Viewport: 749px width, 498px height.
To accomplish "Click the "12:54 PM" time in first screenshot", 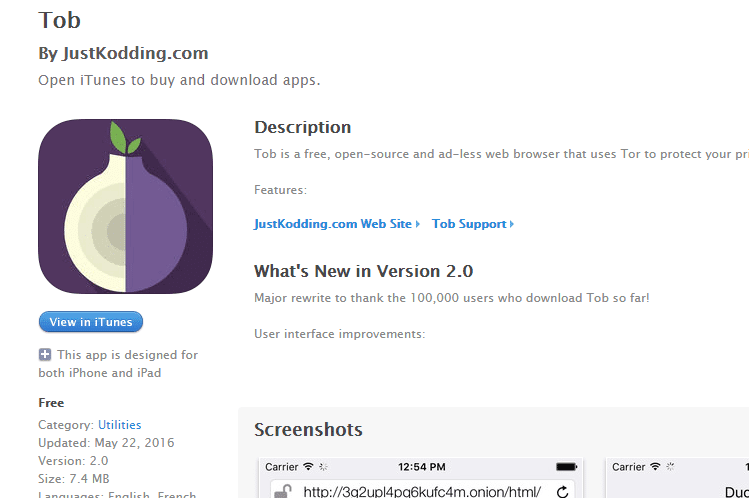I will [x=422, y=466].
